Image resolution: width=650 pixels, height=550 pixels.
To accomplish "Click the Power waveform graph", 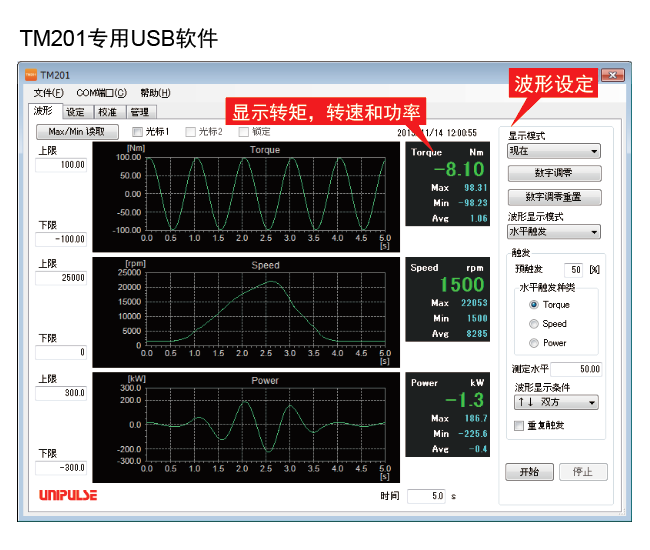I will 246,427.
